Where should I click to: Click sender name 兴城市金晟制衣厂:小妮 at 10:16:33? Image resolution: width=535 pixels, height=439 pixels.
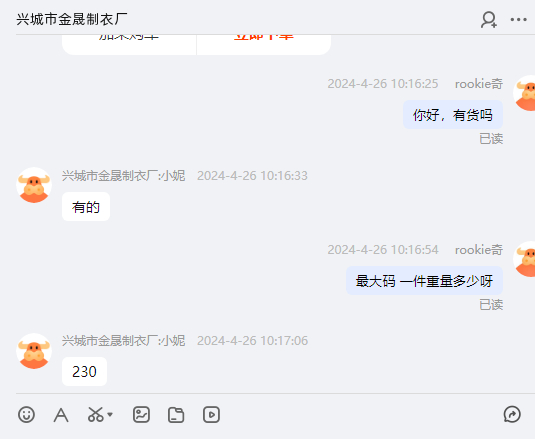(x=124, y=176)
